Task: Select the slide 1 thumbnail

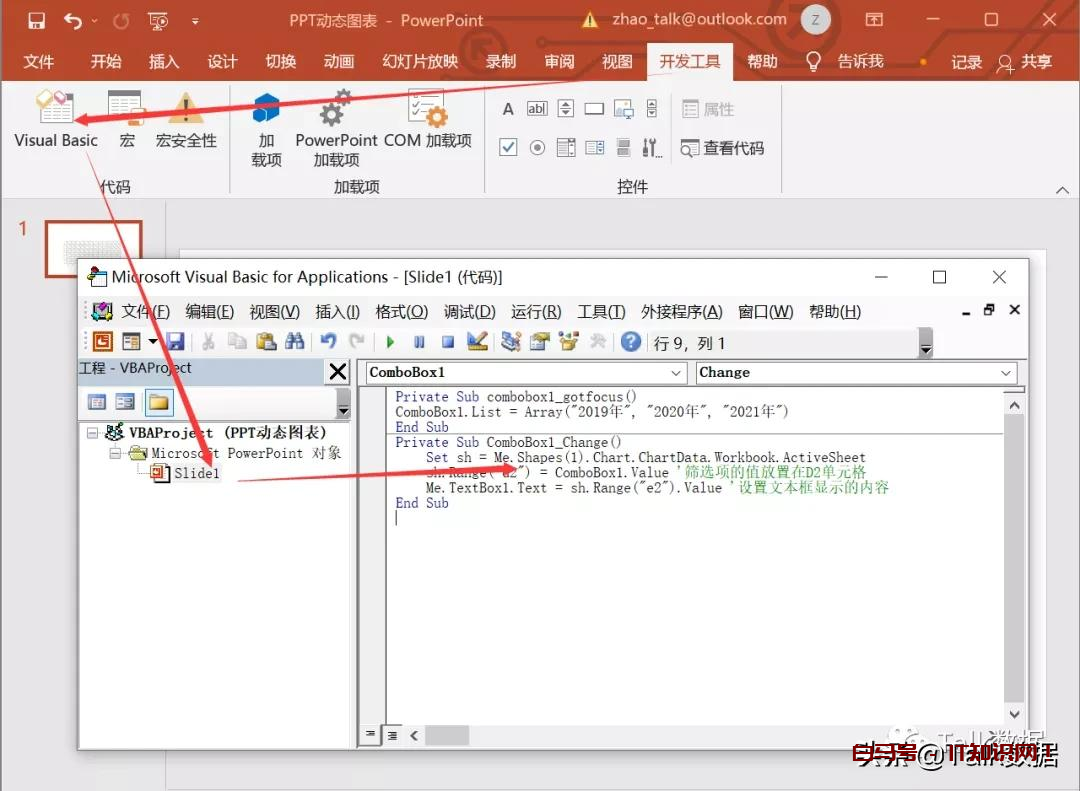Action: tap(94, 249)
